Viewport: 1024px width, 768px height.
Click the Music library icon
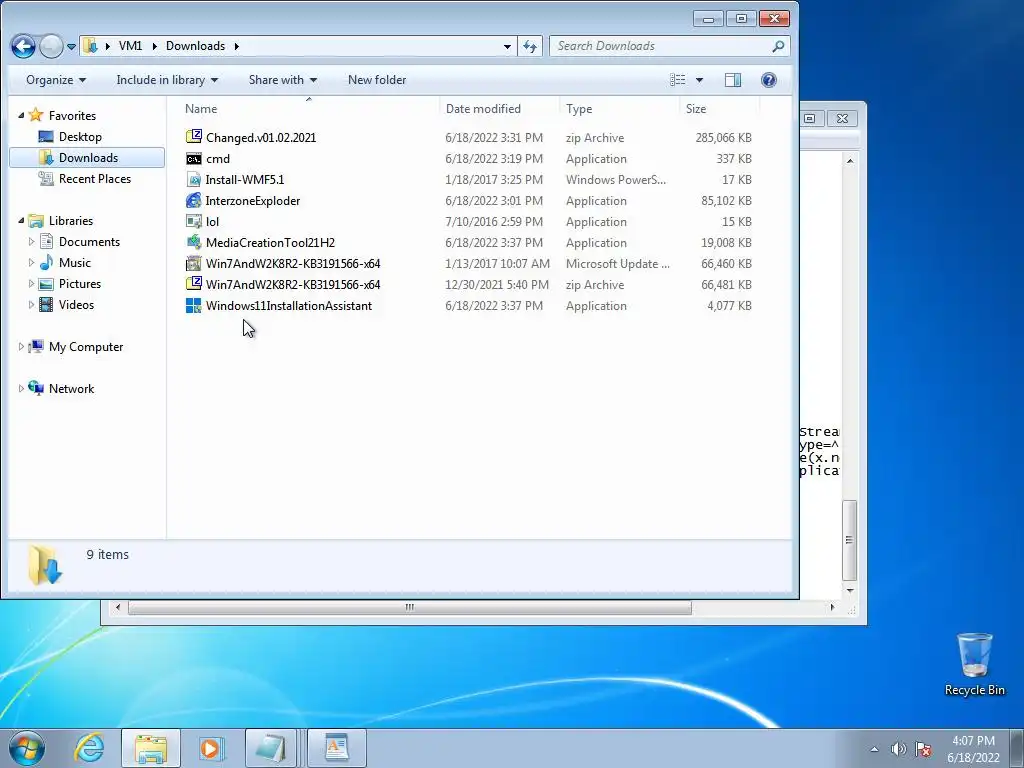(x=46, y=263)
